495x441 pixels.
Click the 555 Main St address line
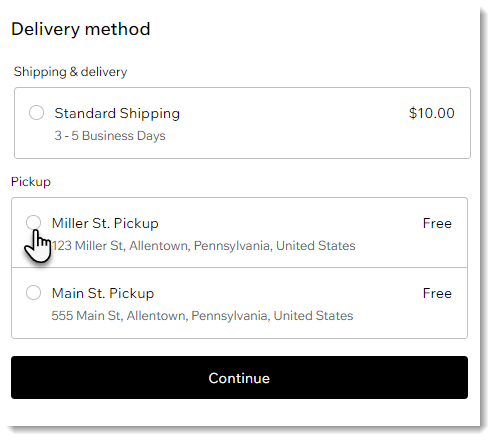coord(202,316)
